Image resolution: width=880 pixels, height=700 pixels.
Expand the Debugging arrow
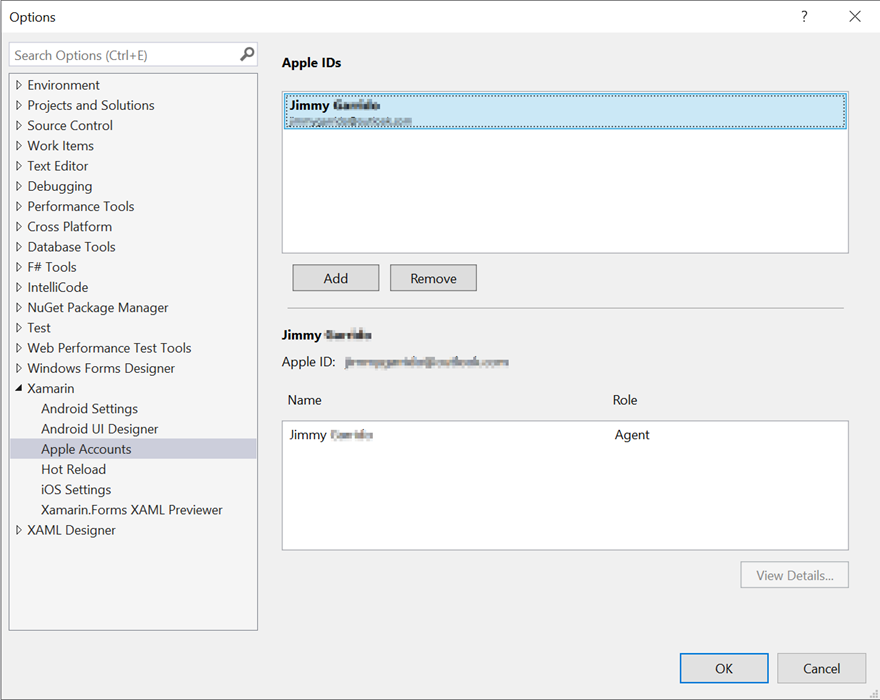(x=19, y=186)
